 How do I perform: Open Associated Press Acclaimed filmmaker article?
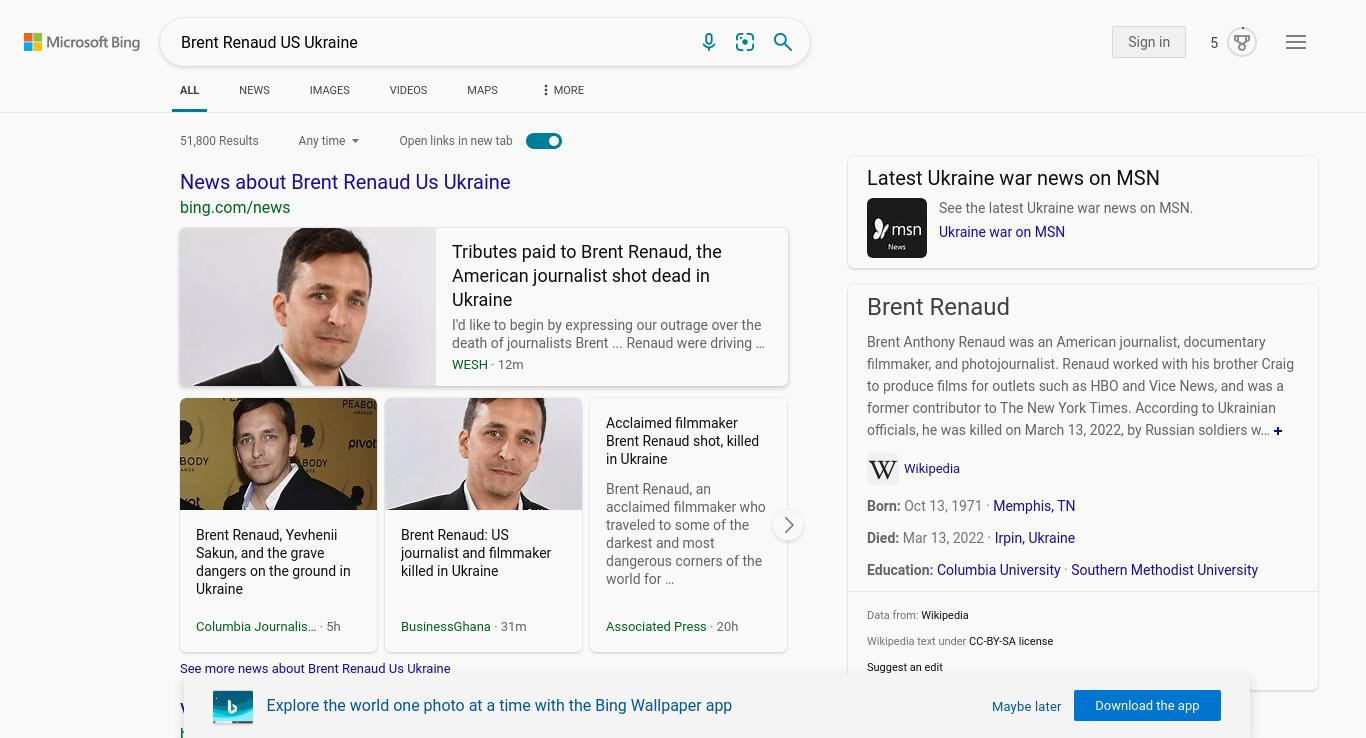coord(682,441)
